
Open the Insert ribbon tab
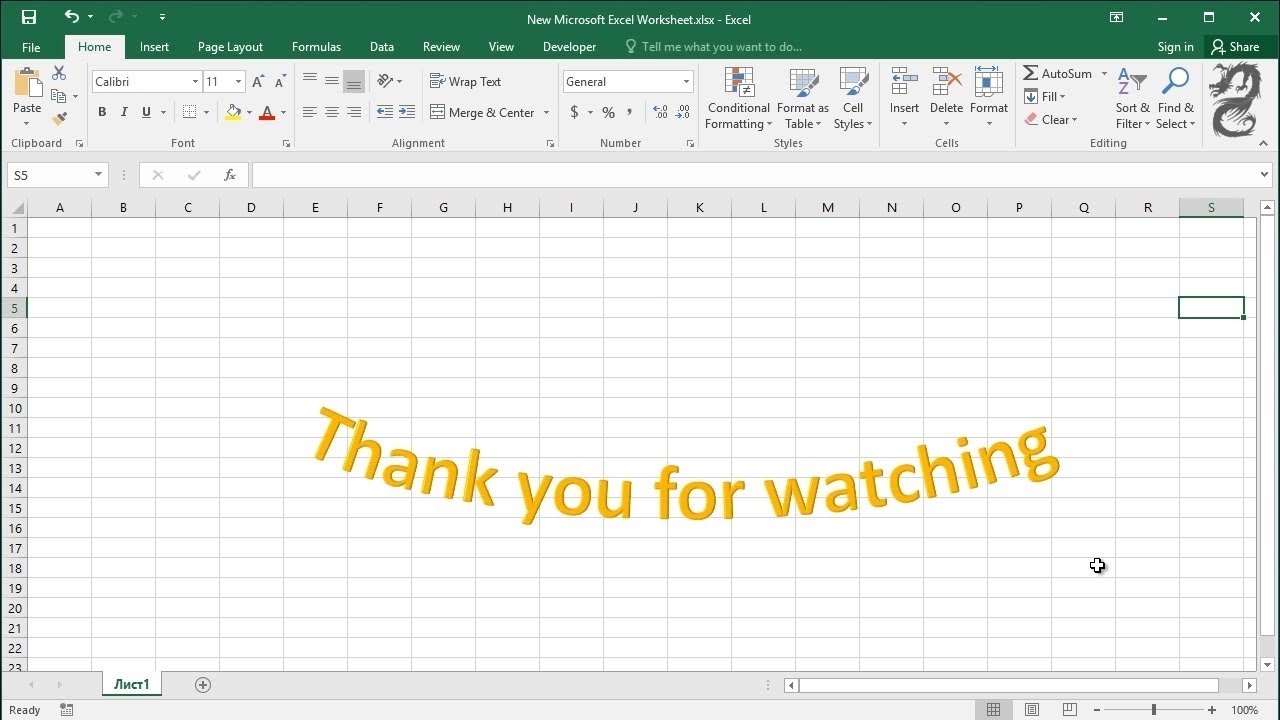pos(154,47)
